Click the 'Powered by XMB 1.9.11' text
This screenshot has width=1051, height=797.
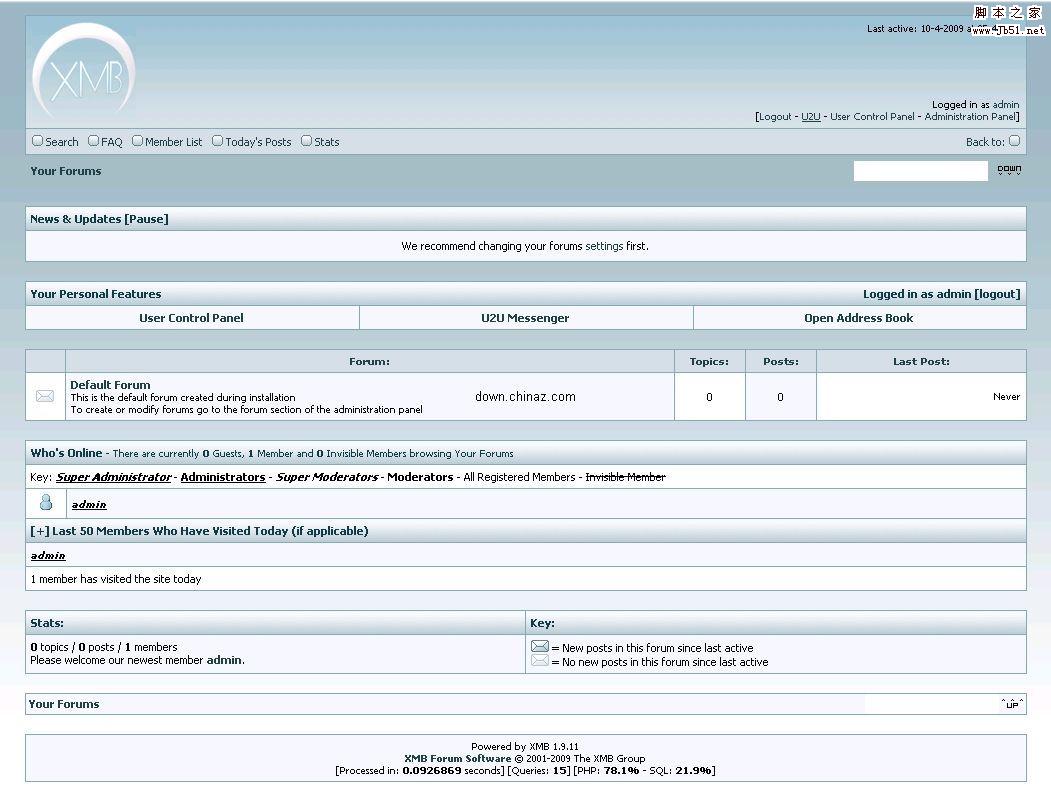point(525,746)
